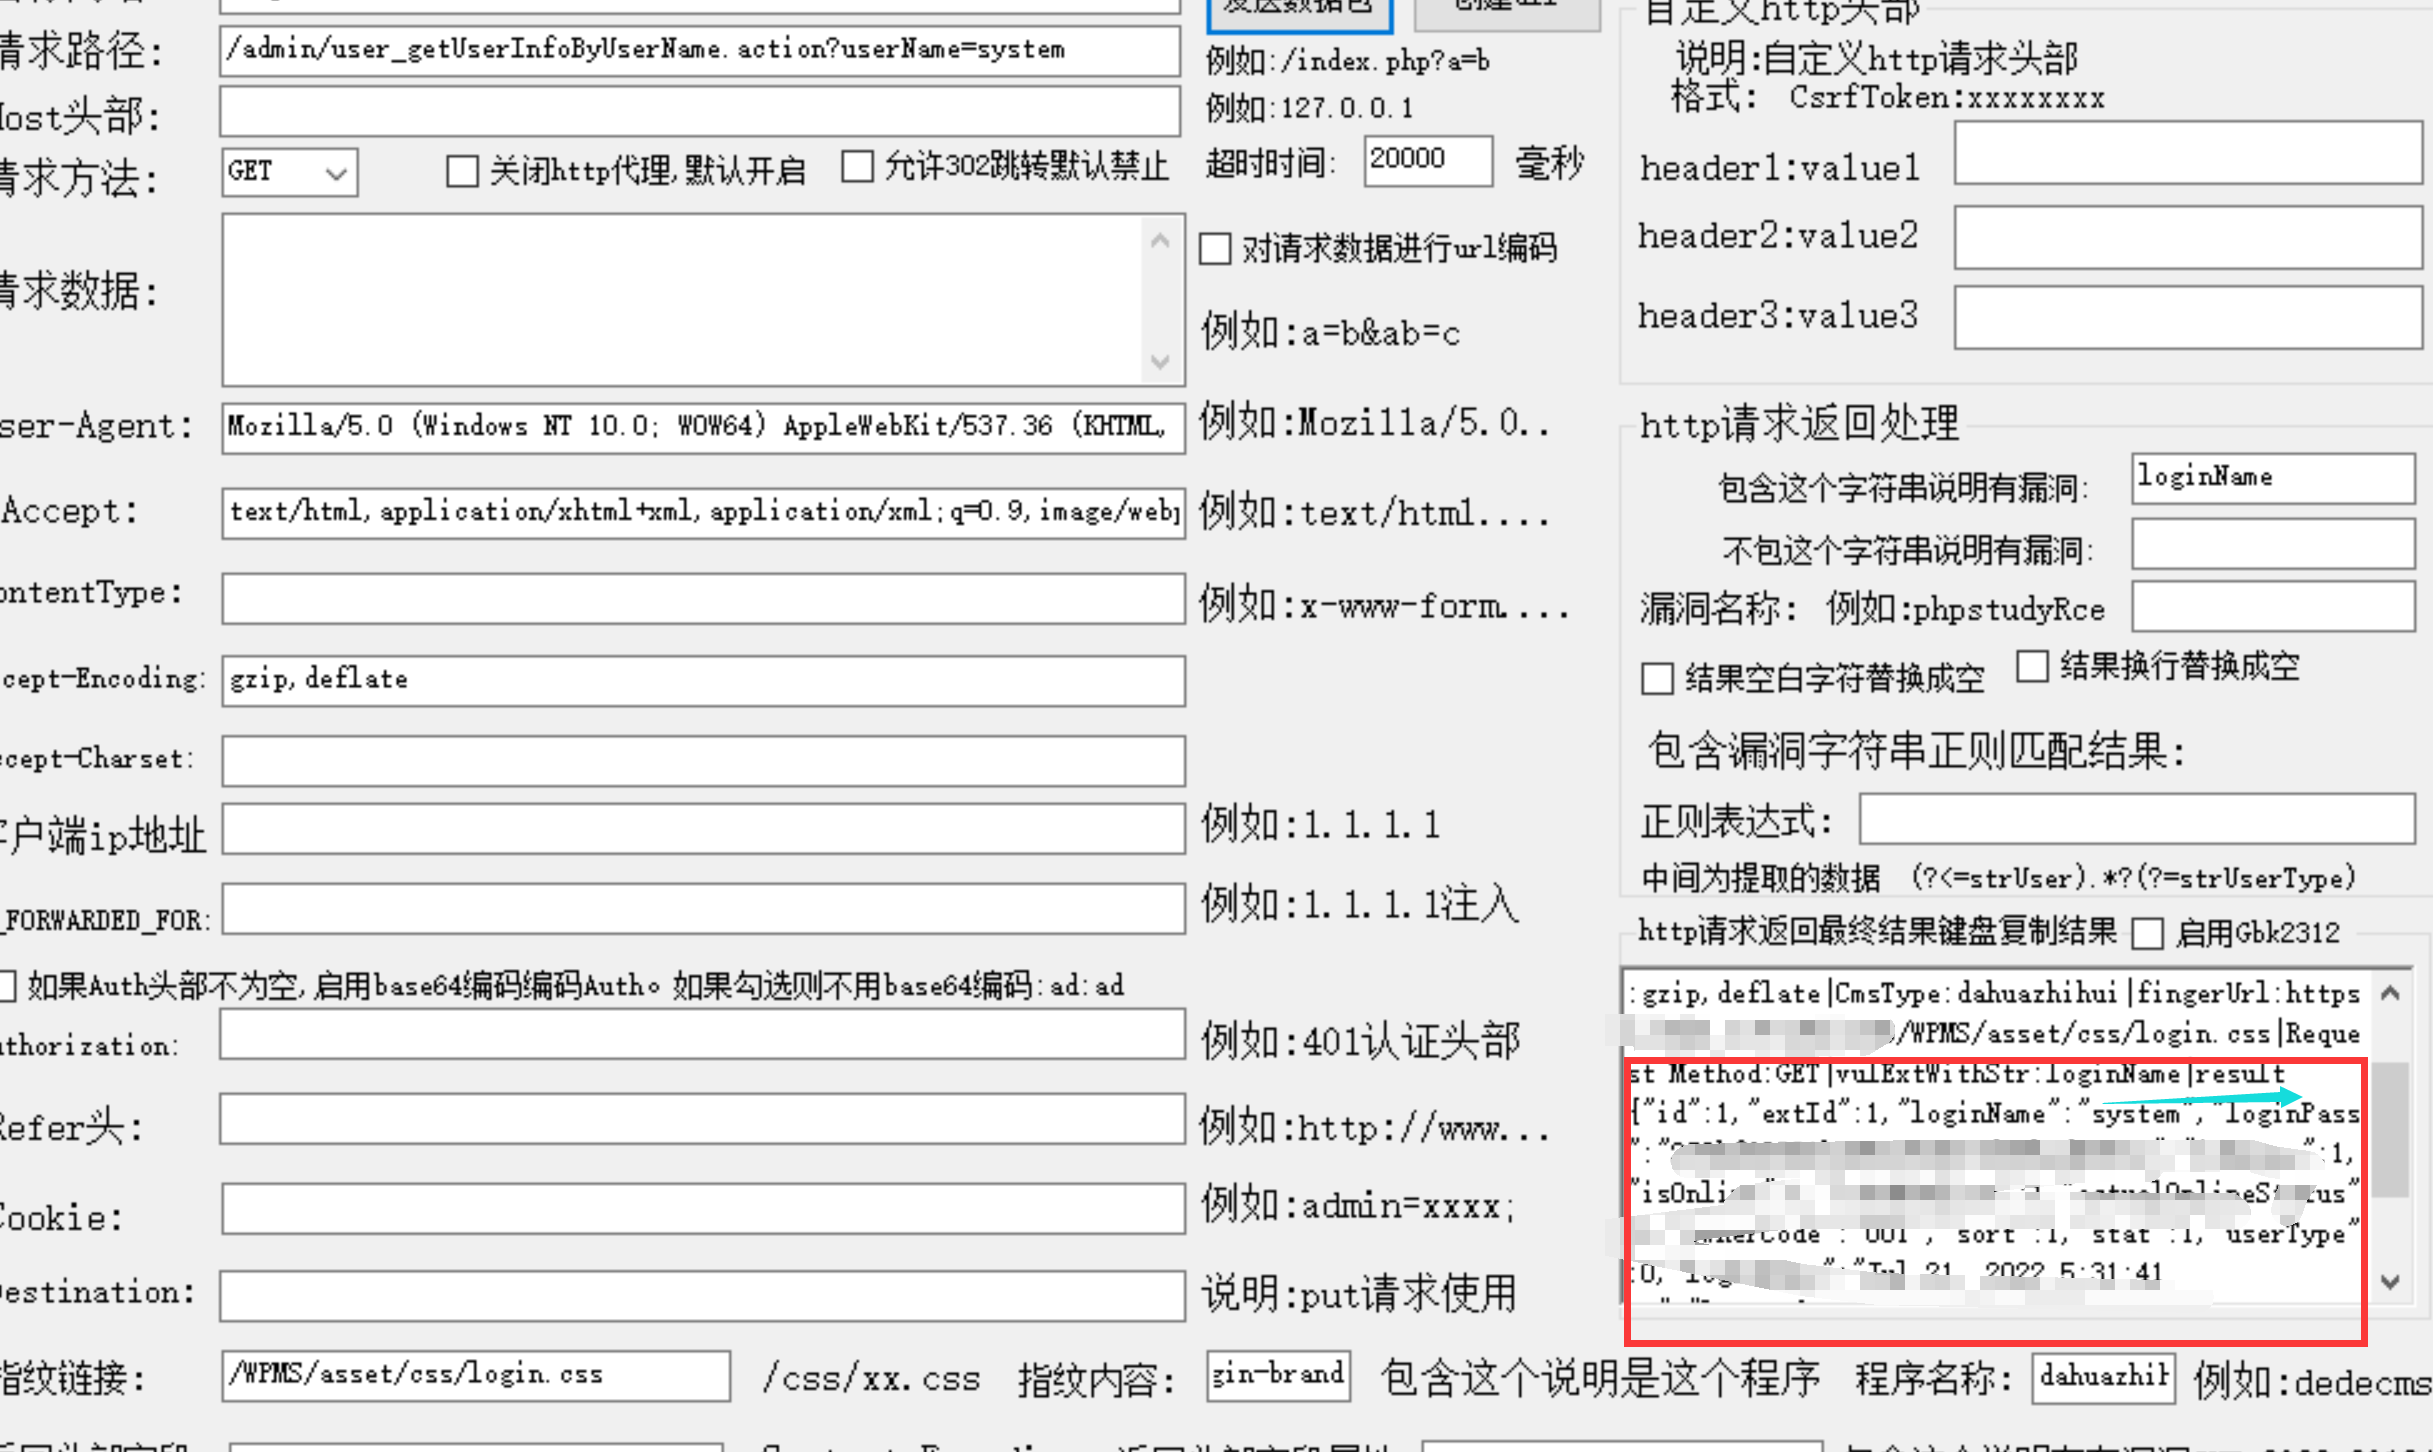The width and height of the screenshot is (2433, 1452).
Task: Click the timeout field showing 20000
Action: 1428,160
